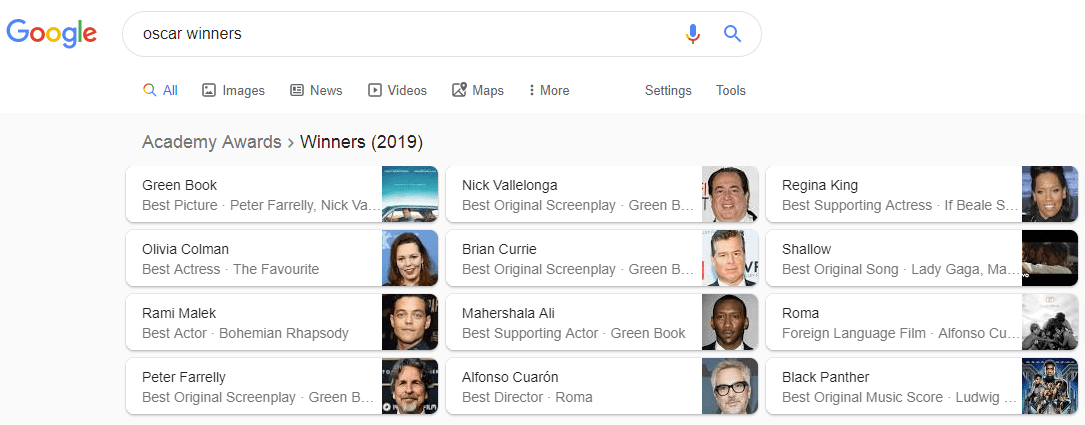Open the Green Book Best Picture card

point(282,194)
